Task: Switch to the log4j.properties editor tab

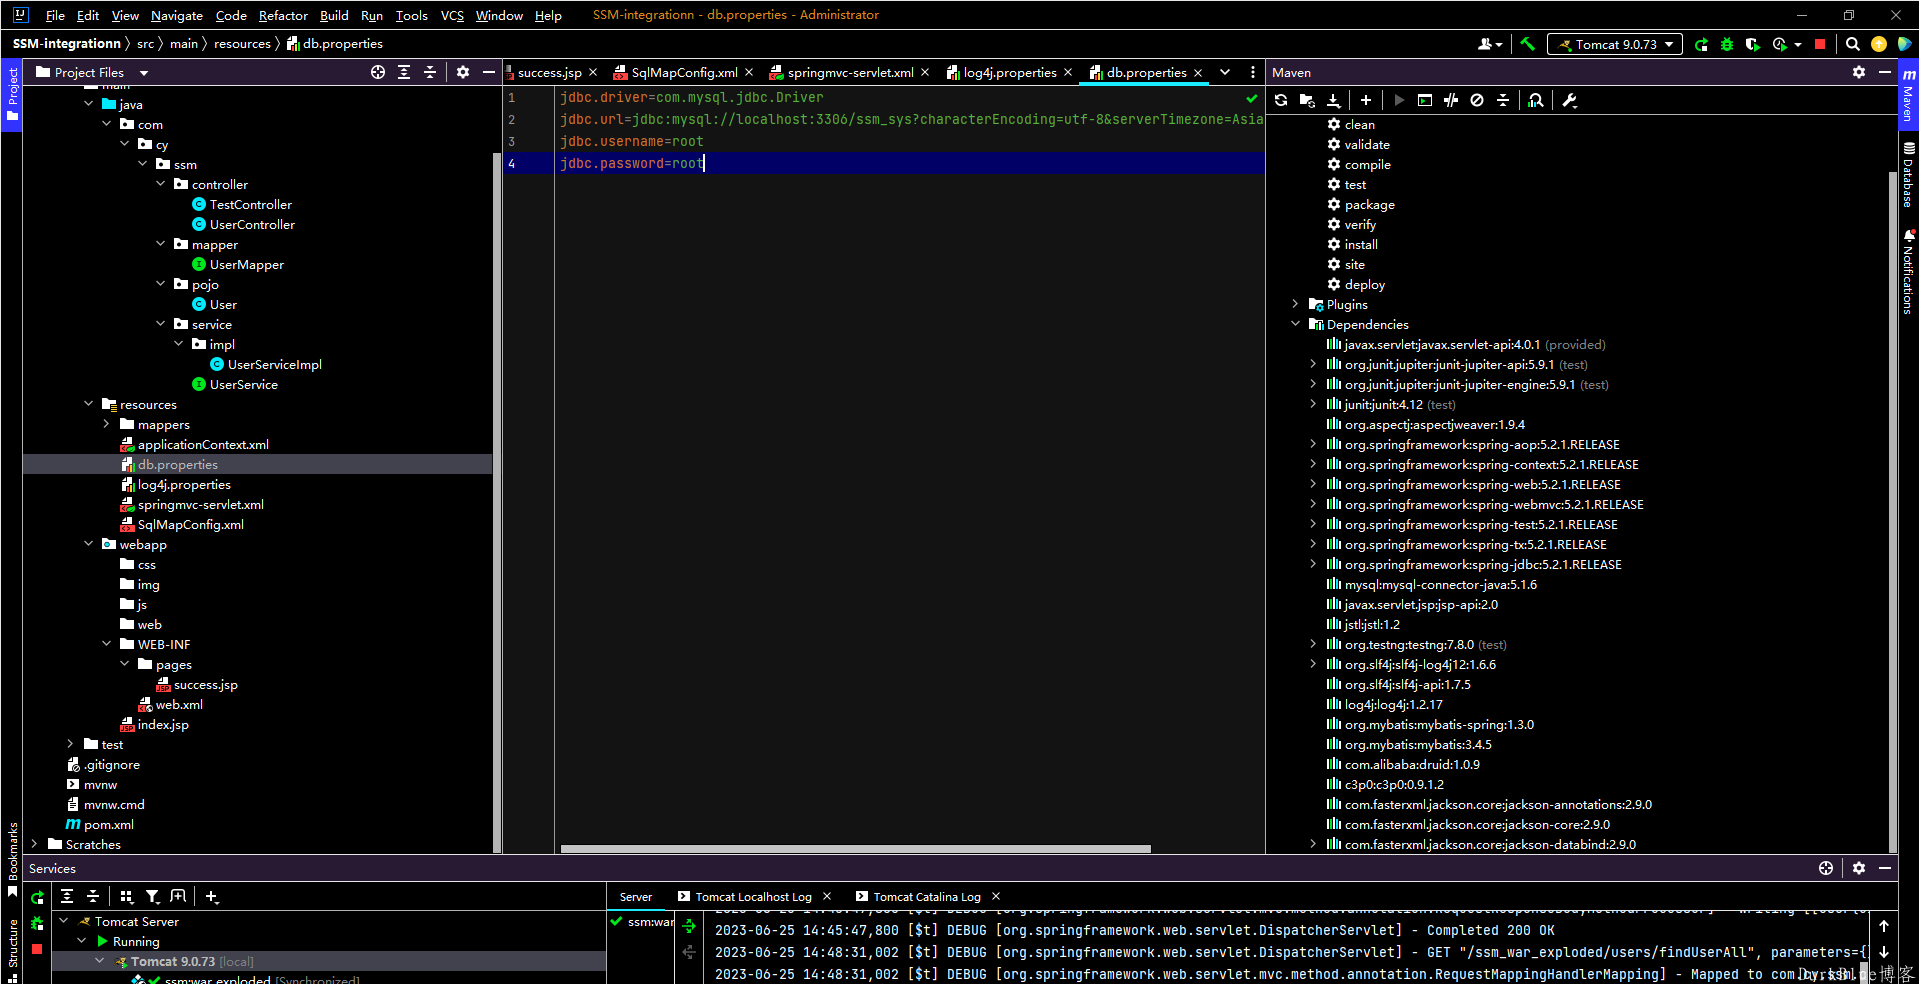Action: click(1009, 72)
